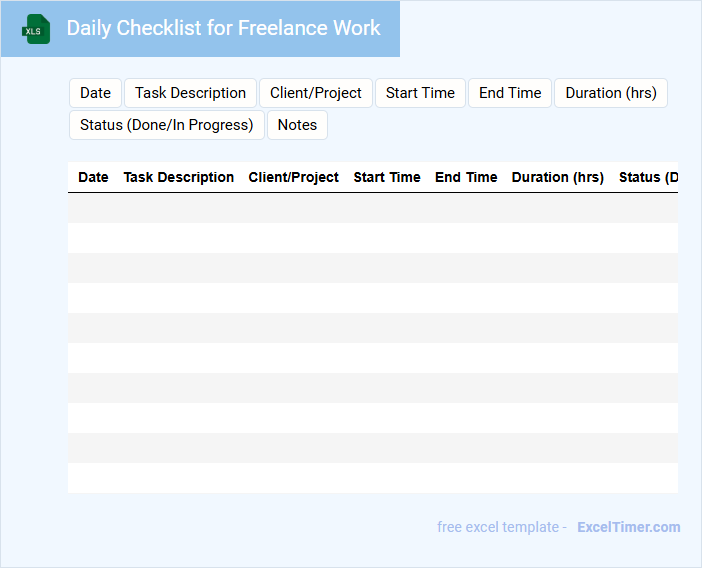Click the Duration (hrs) table column header
This screenshot has height=568, width=702.
coord(558,177)
